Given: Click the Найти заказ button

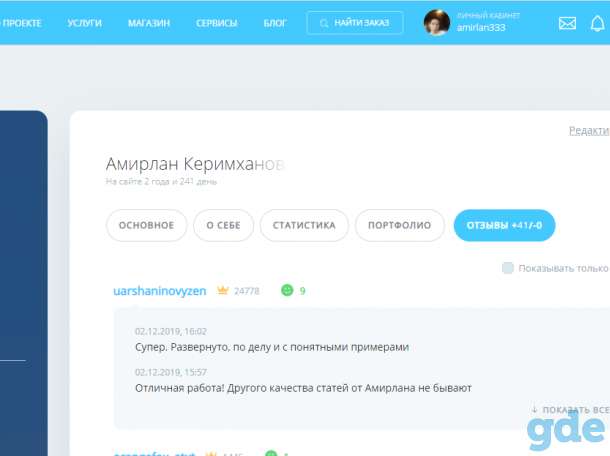Looking at the screenshot, I should click(x=355, y=23).
